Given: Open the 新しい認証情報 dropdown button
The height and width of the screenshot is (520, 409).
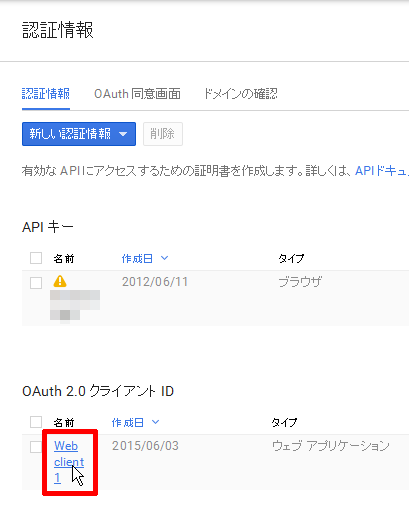Looking at the screenshot, I should tap(79, 134).
